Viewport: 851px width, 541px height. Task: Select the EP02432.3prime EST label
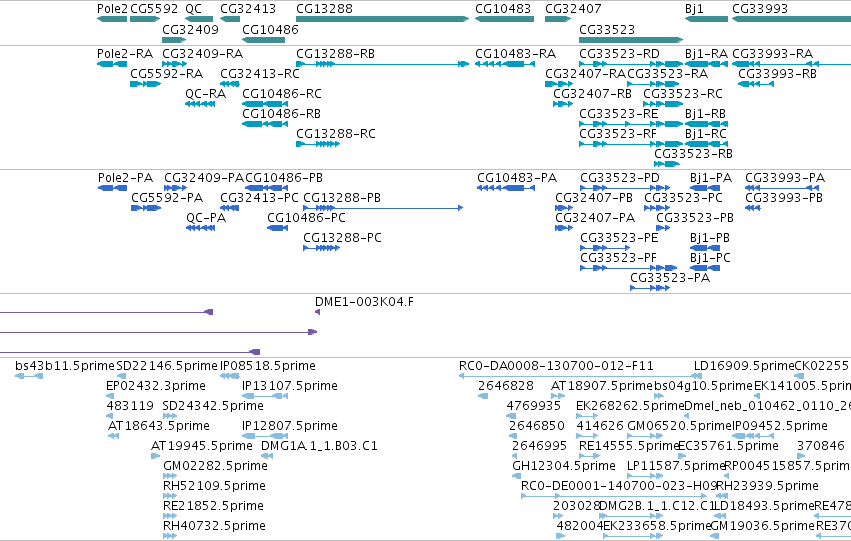(x=156, y=386)
